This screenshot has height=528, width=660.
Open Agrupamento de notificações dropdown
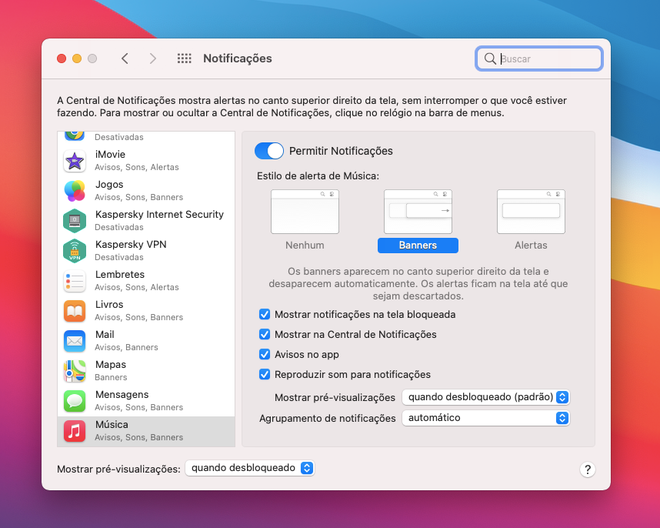(x=486, y=418)
